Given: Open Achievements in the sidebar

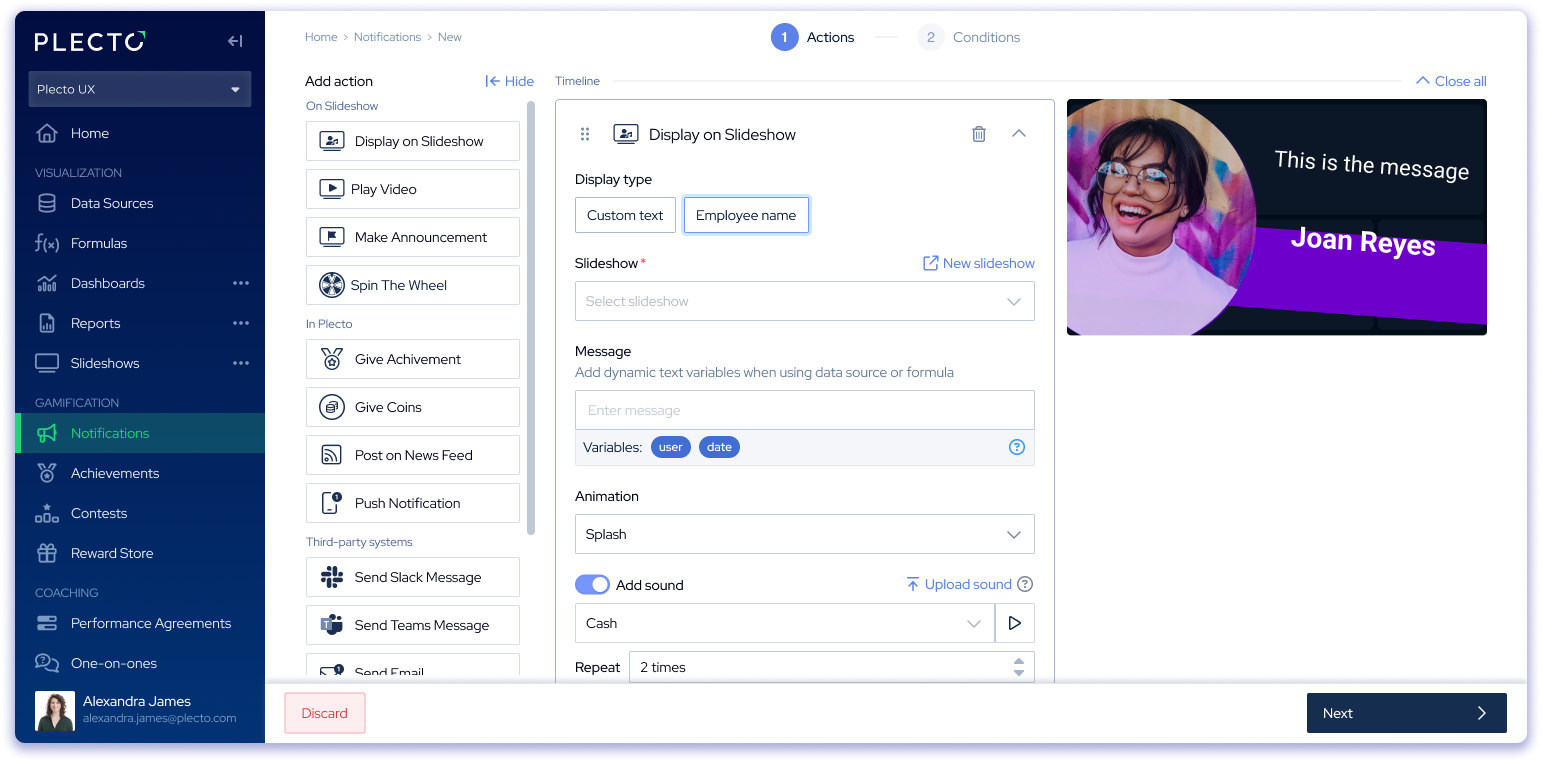Looking at the screenshot, I should [115, 473].
